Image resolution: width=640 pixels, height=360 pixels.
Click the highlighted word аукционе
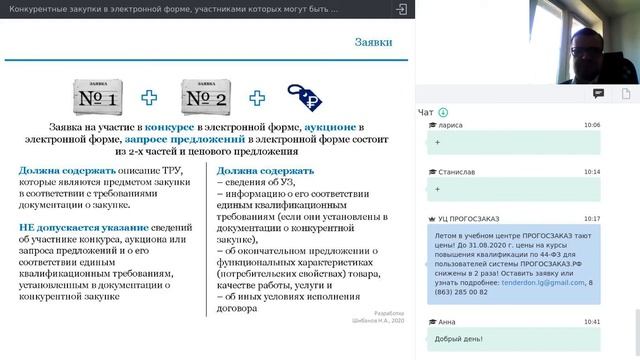(x=330, y=127)
